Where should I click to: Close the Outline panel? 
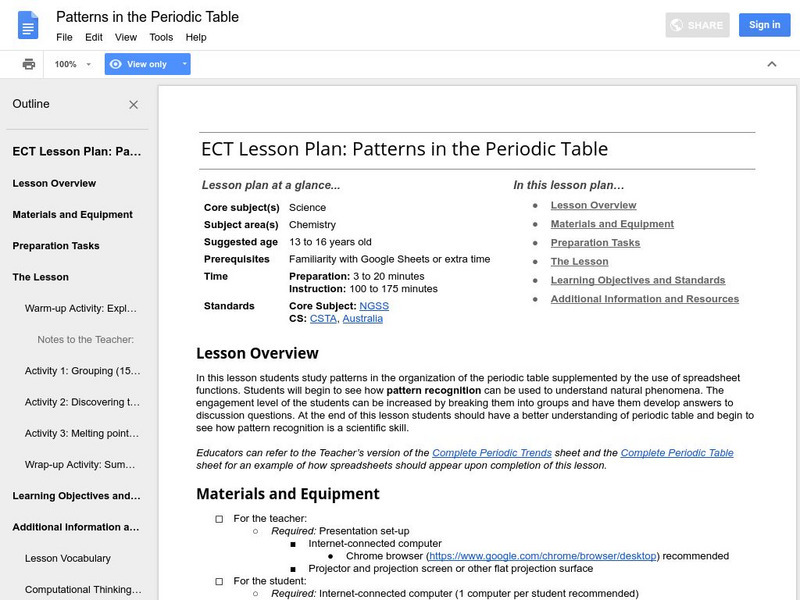(x=134, y=104)
